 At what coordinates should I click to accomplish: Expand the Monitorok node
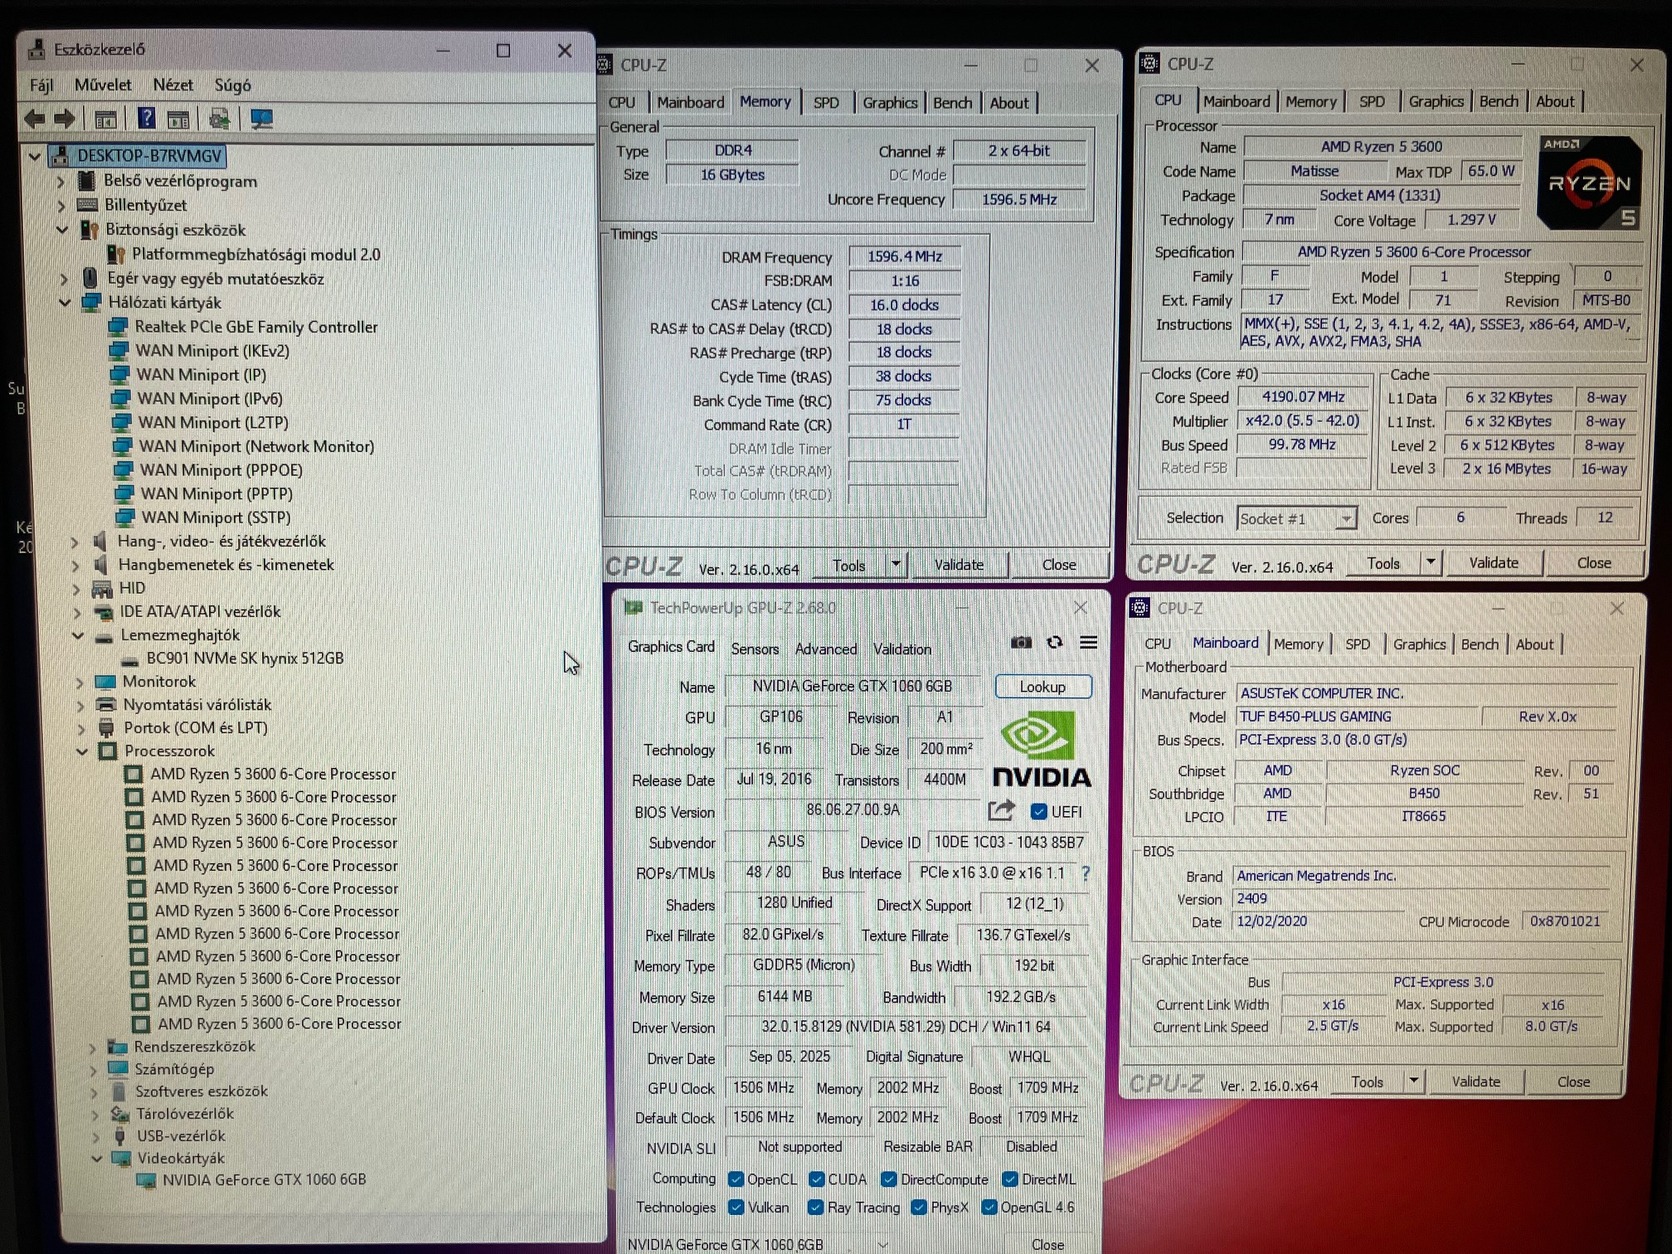pos(79,682)
